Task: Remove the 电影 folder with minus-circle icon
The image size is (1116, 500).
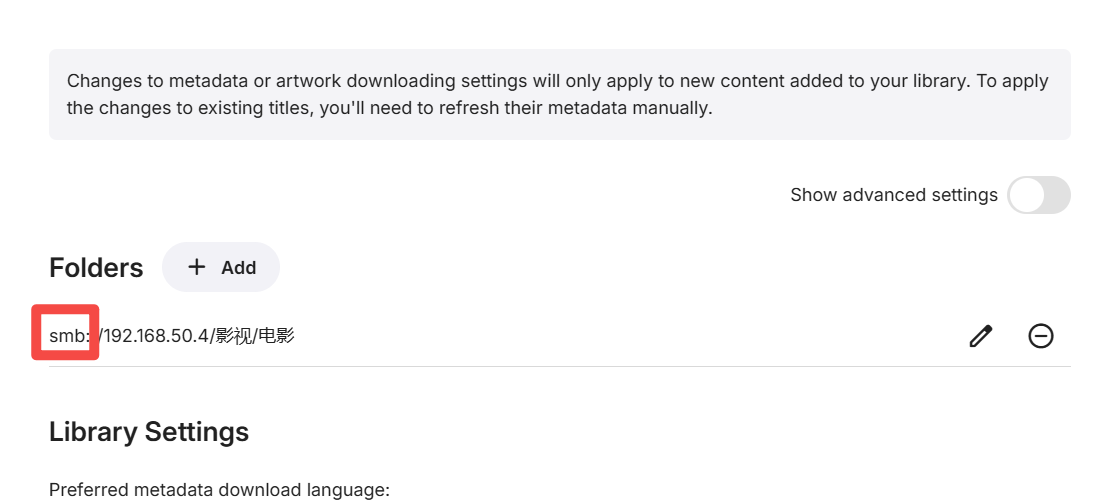Action: [x=1041, y=336]
